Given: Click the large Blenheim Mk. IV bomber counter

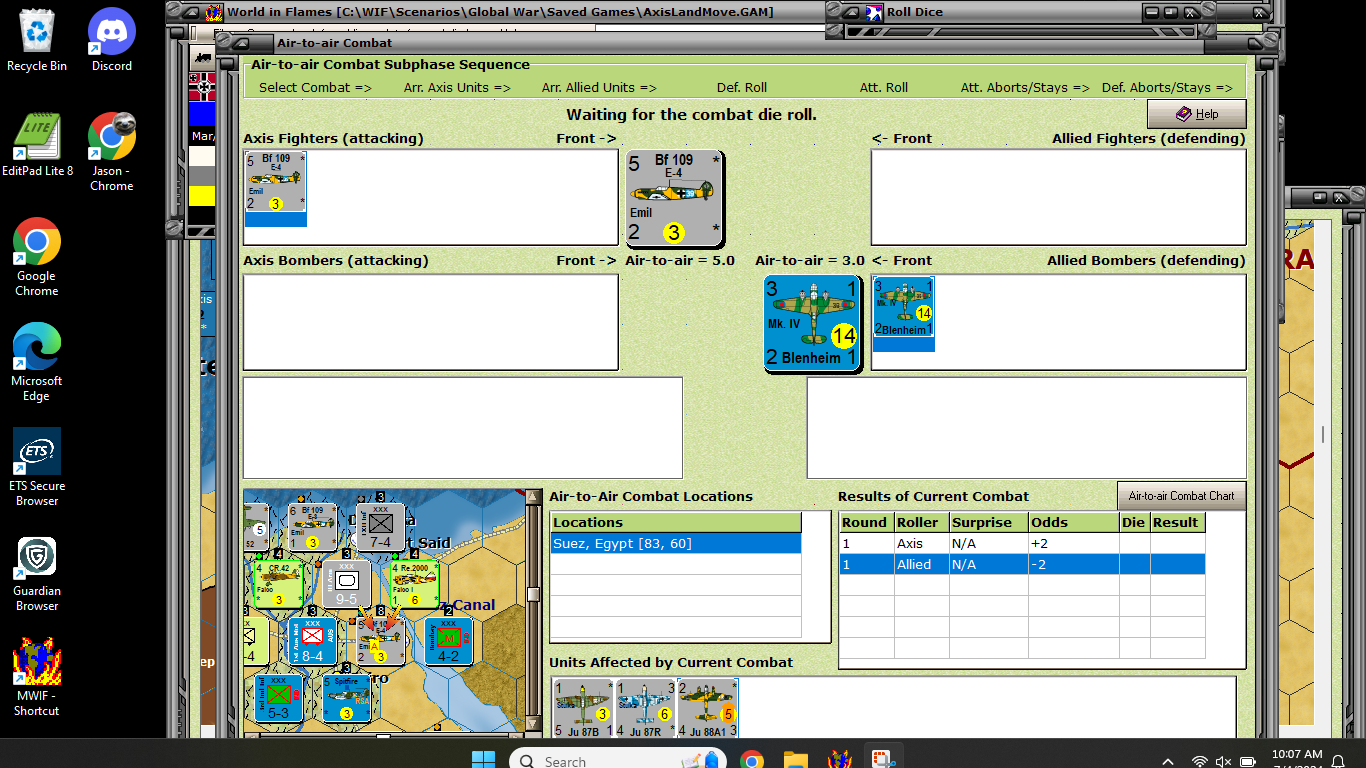Looking at the screenshot, I should click(x=812, y=324).
